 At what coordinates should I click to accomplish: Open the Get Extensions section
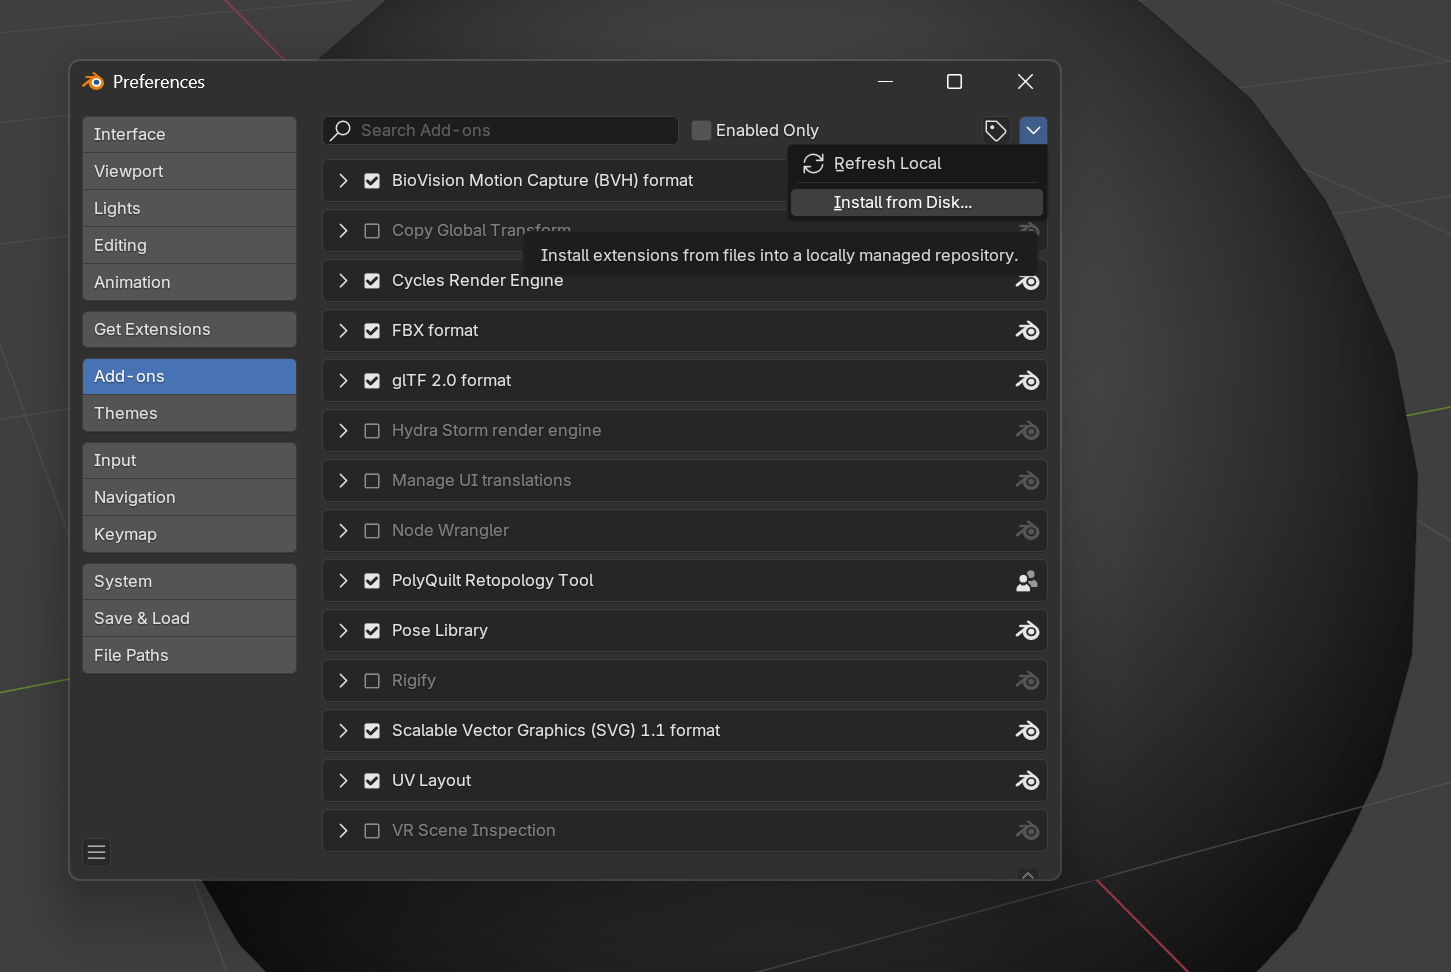click(x=189, y=329)
